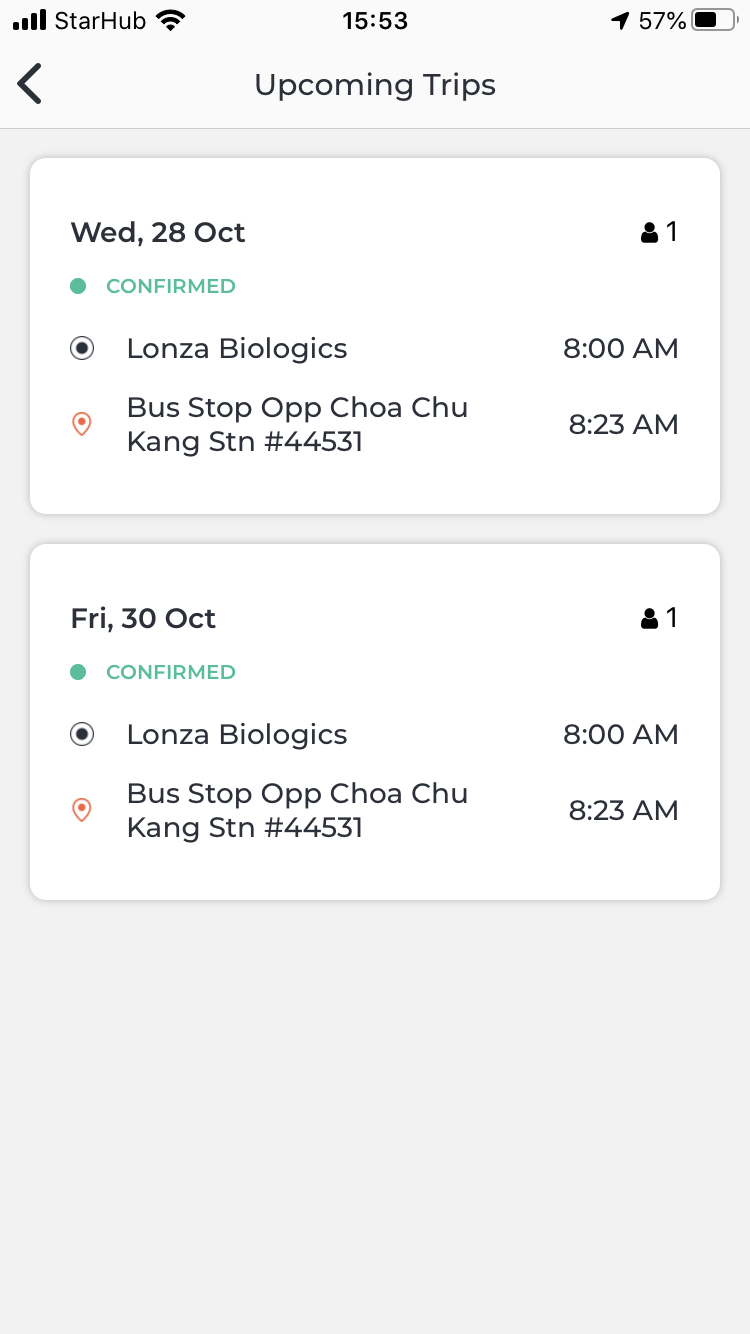This screenshot has height=1334, width=750.
Task: Select Lonza Biologics pickup in Wed trip
Action: coord(237,349)
